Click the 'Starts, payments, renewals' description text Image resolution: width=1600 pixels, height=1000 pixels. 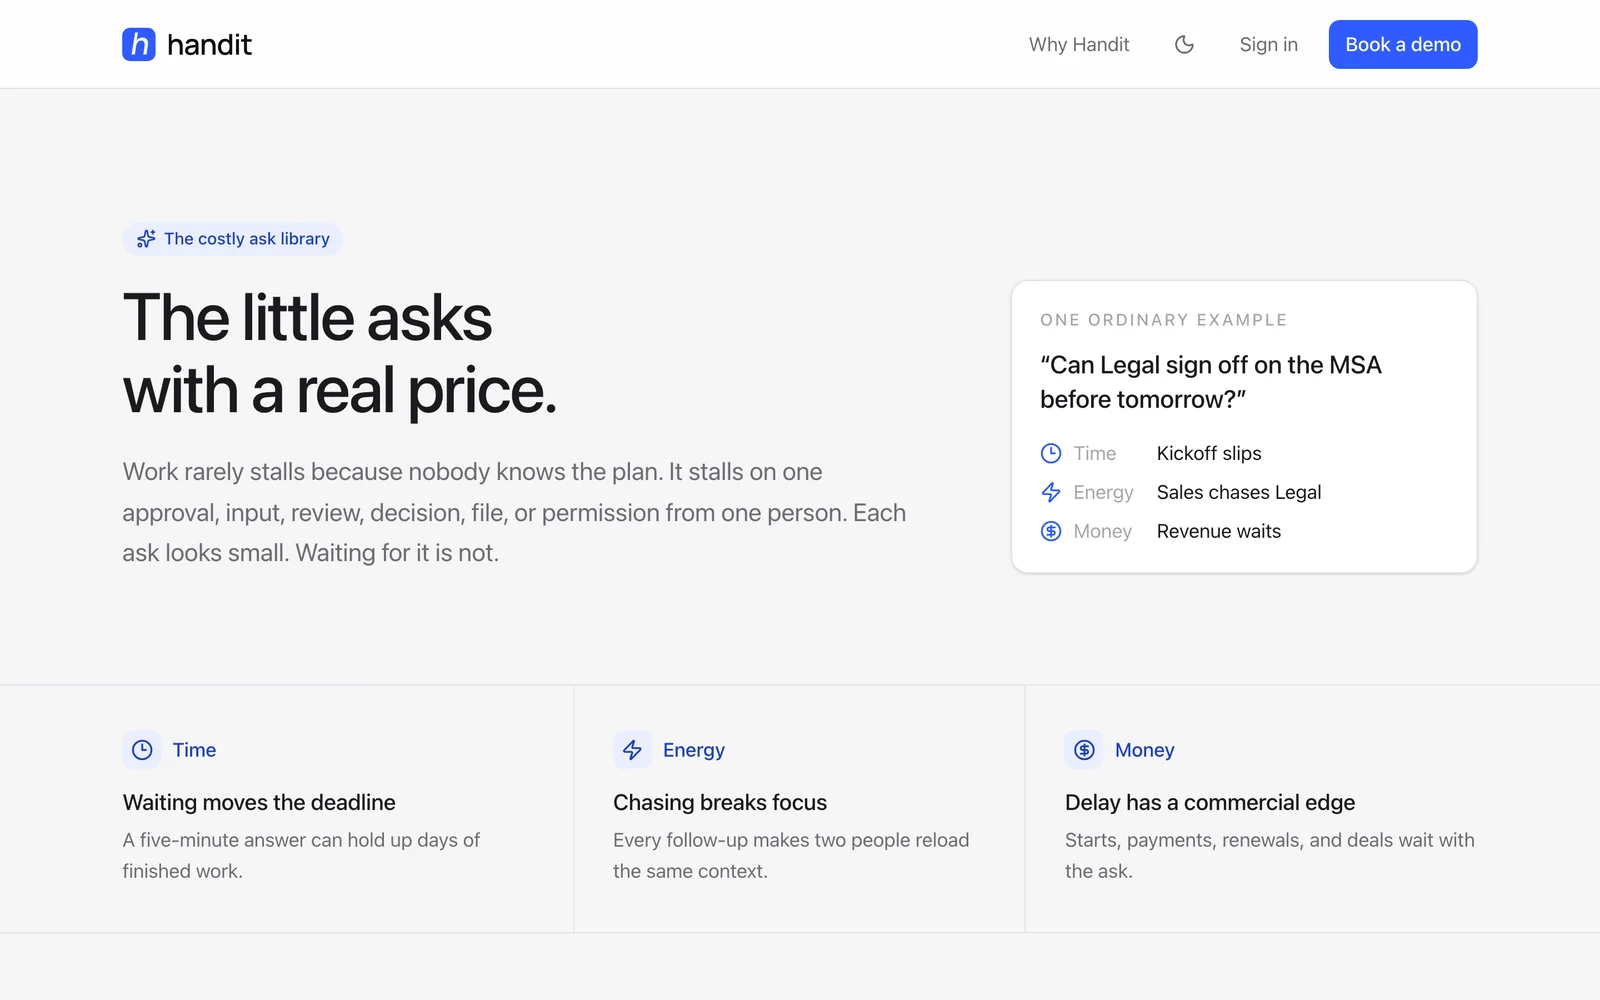click(1270, 855)
